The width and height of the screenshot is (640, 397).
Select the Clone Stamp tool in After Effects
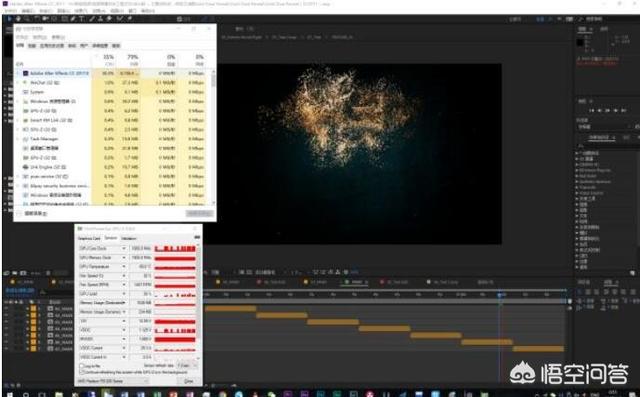(100, 19)
